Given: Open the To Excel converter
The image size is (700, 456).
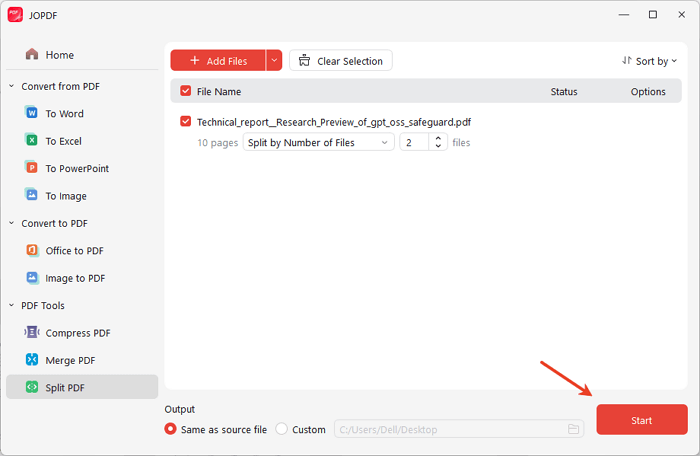Looking at the screenshot, I should tap(83, 141).
